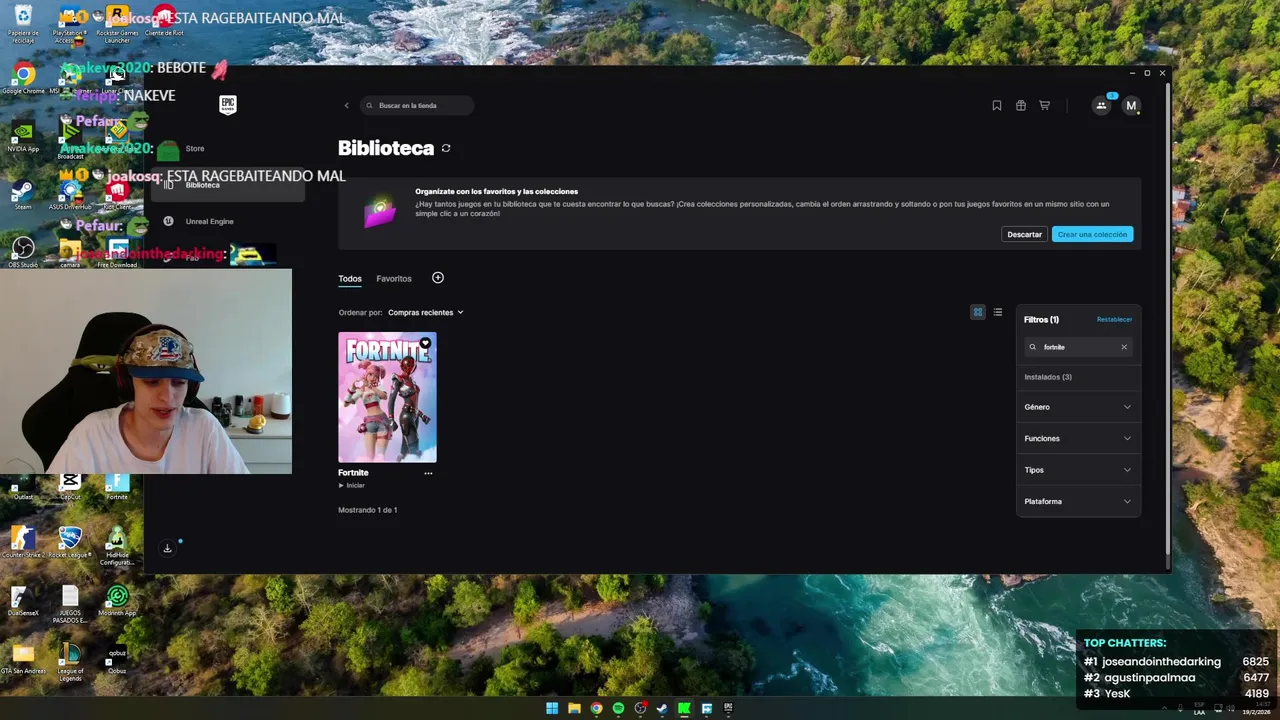Select the Favoritos tab
The image size is (1280, 720).
(394, 279)
